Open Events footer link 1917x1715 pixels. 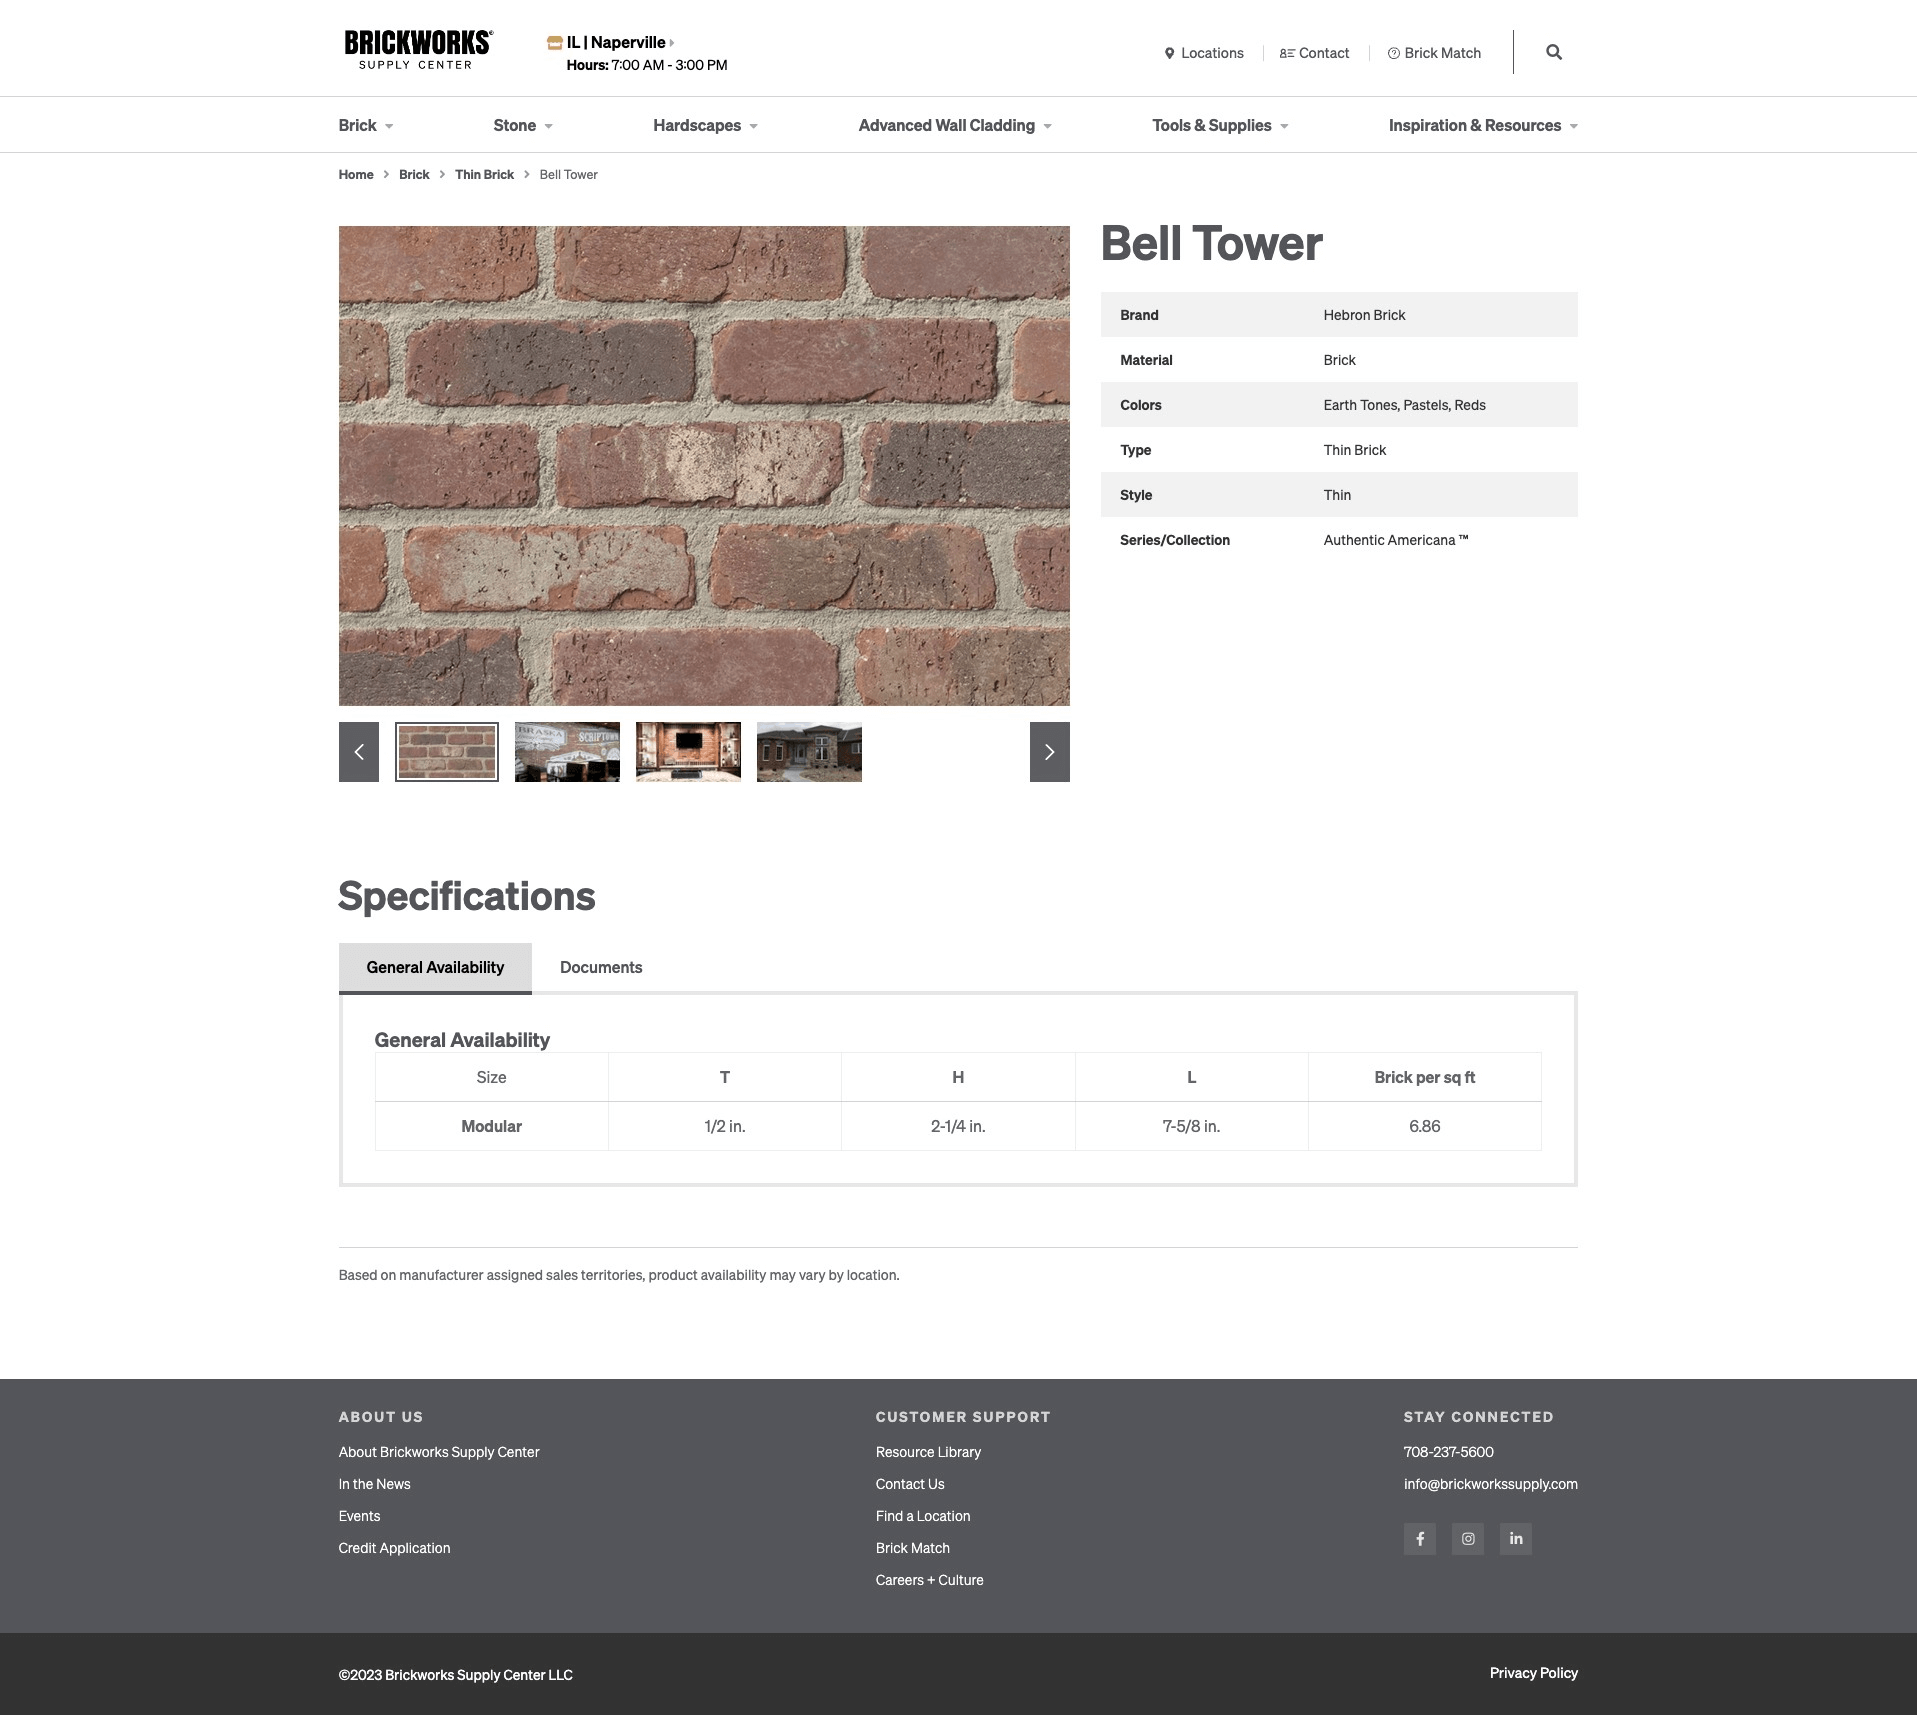point(359,1516)
